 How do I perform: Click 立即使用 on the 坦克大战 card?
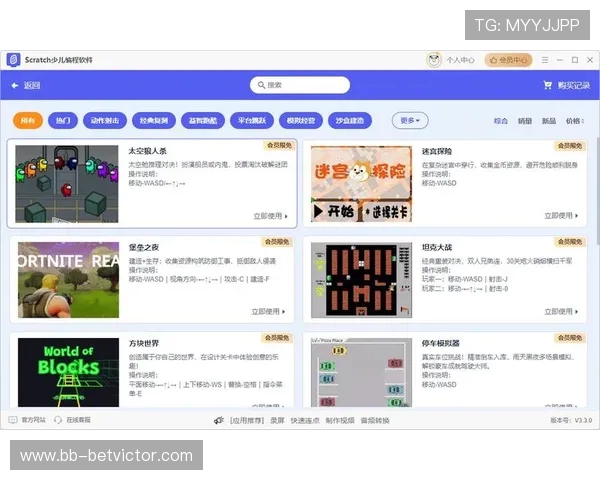click(561, 312)
